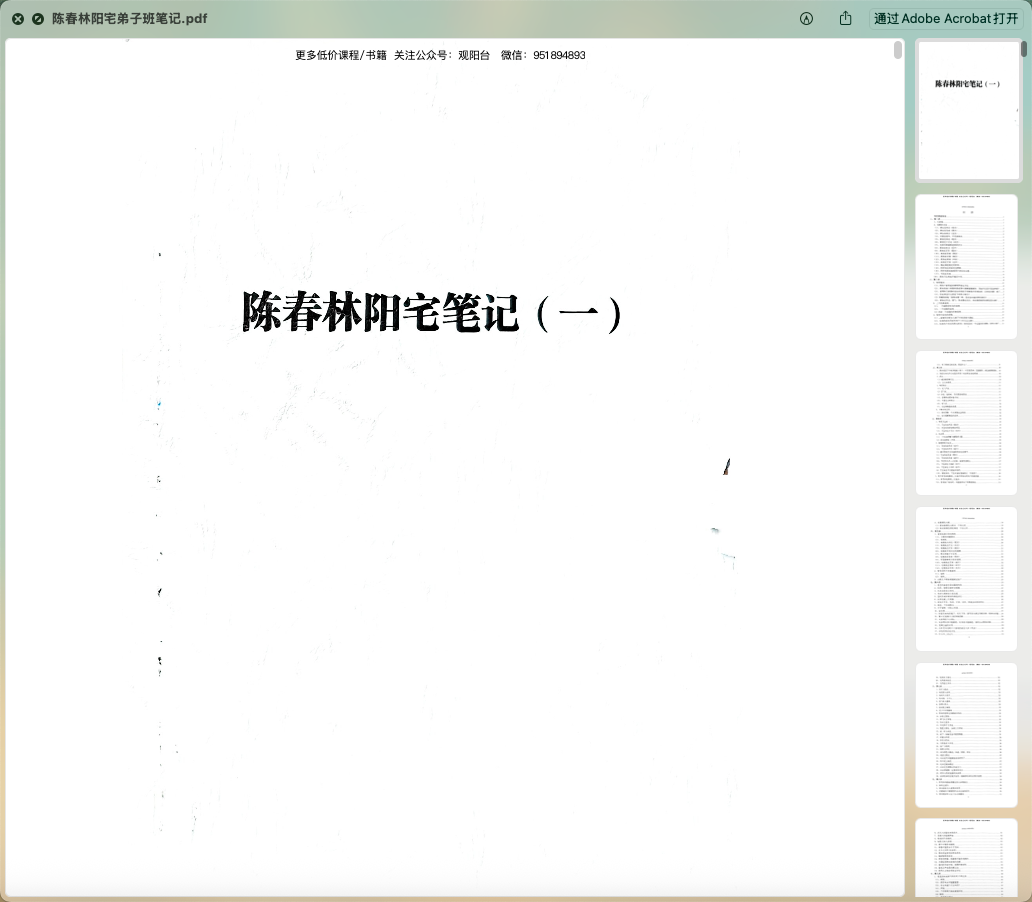The height and width of the screenshot is (902, 1032).
Task: Click the document title 陈春林阳宅笔记（一）
Action: [x=432, y=314]
